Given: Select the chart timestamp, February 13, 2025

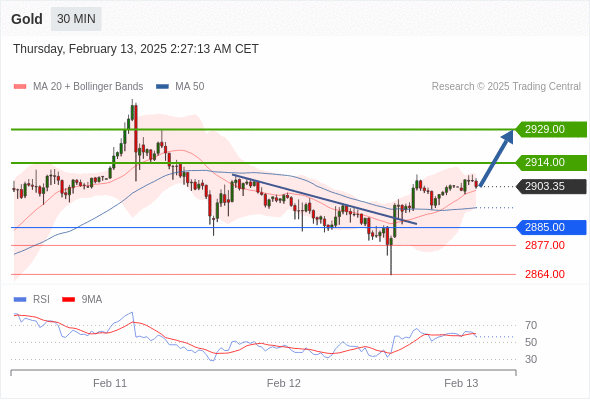Looking at the screenshot, I should tap(136, 49).
